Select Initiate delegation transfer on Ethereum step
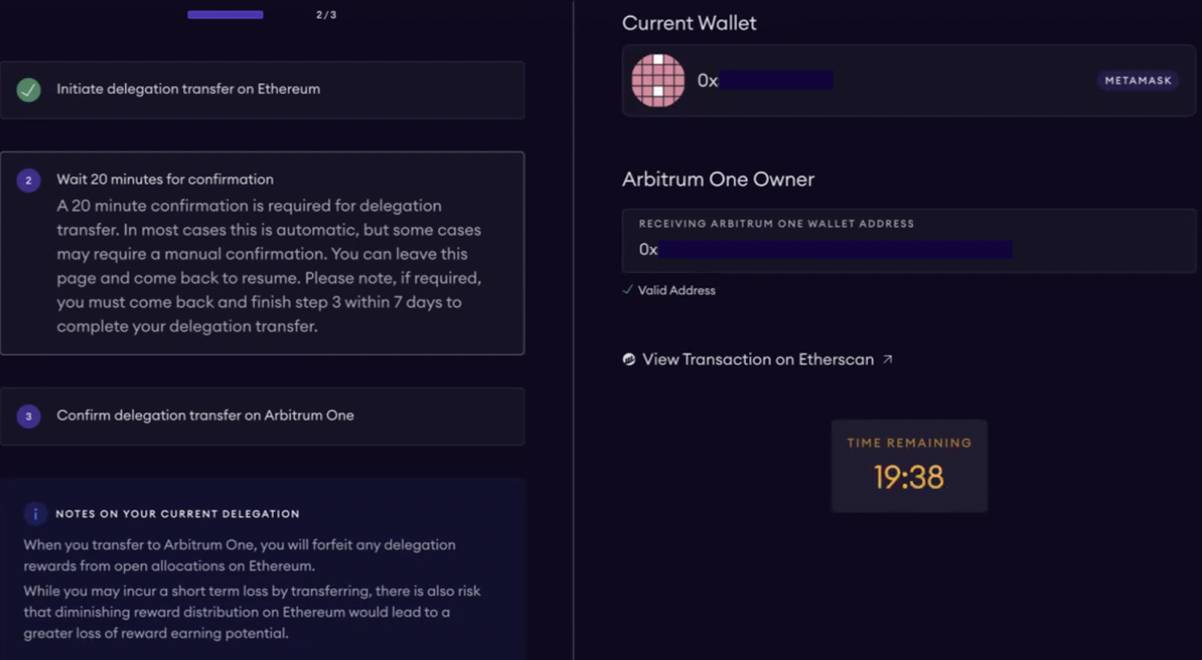The image size is (1202, 660). click(188, 89)
